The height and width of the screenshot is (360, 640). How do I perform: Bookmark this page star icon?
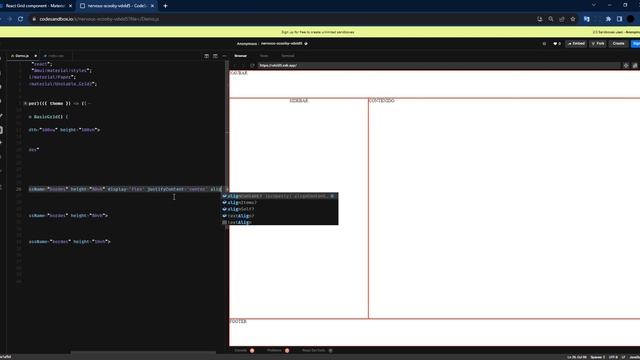573,19
